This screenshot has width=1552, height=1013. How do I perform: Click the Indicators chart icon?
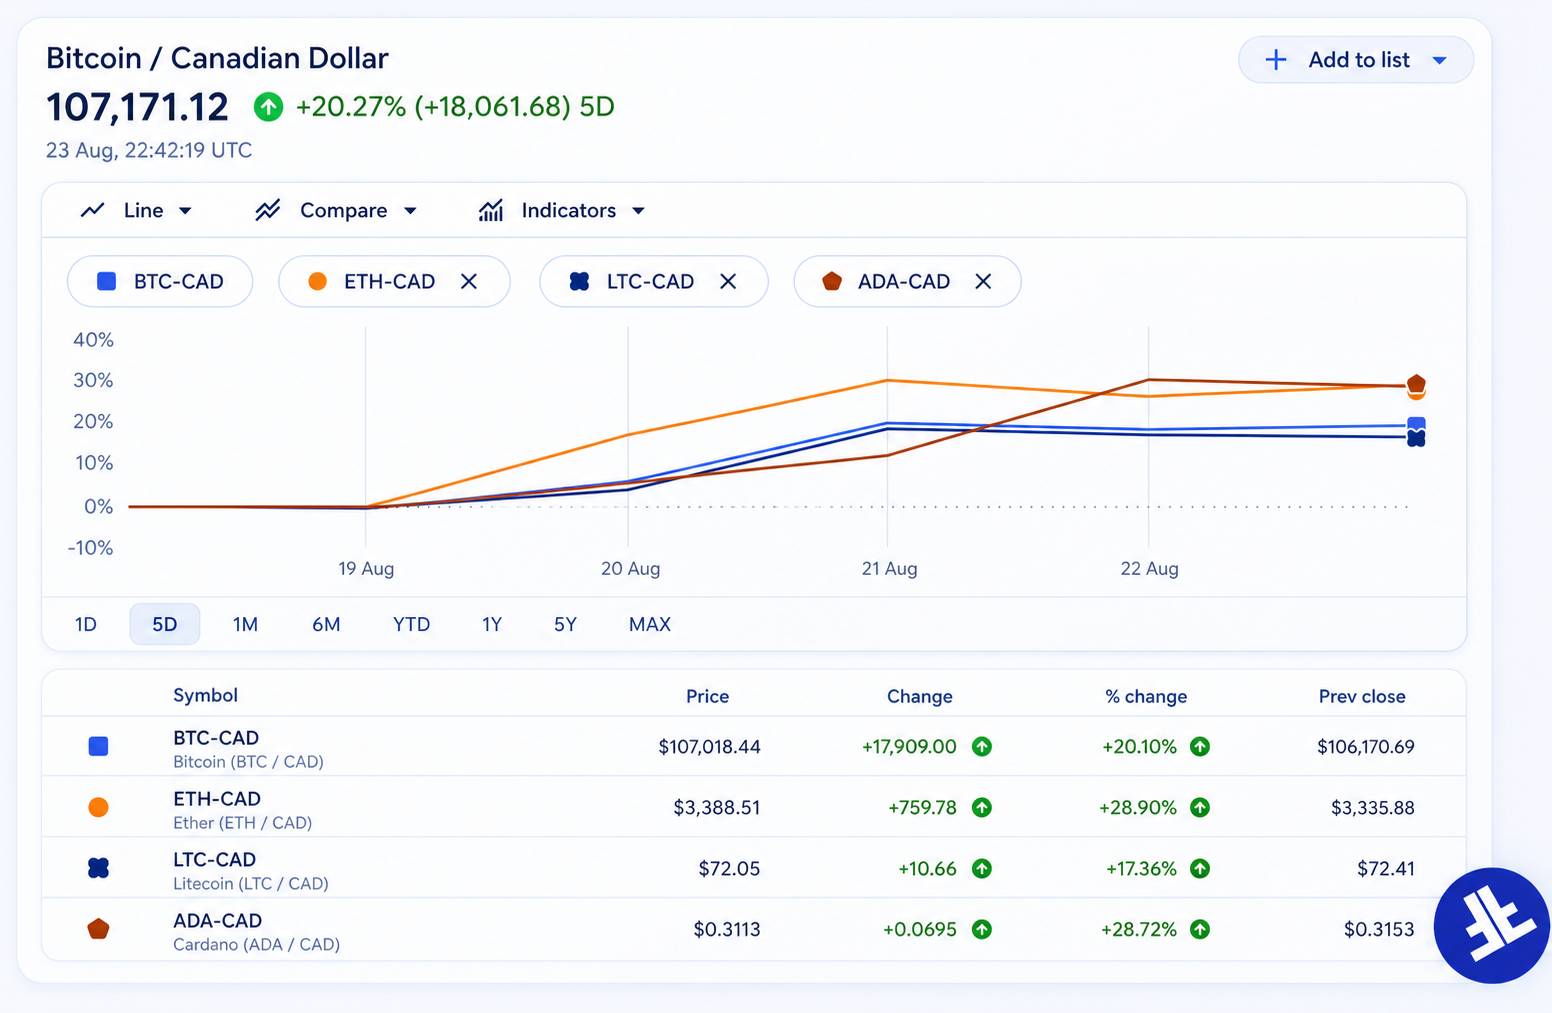click(491, 210)
